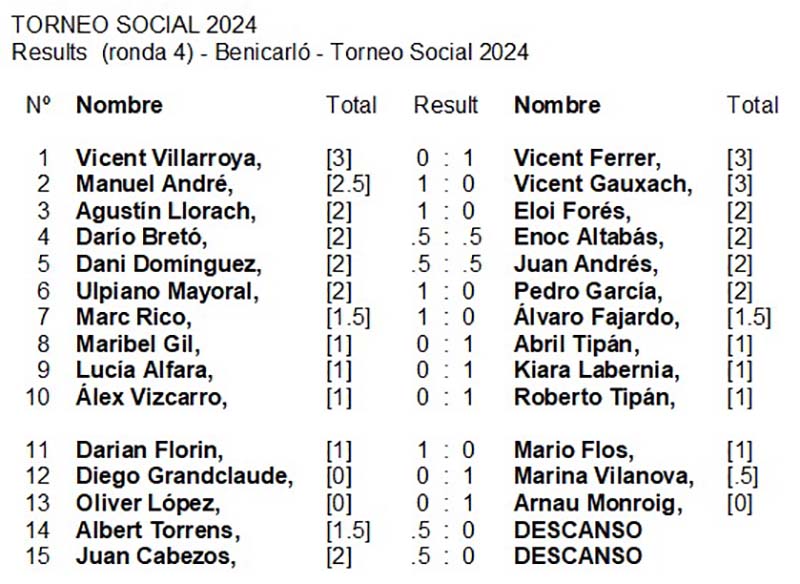Select Kiara Labernia entry
The width and height of the screenshot is (800, 584).
click(596, 370)
